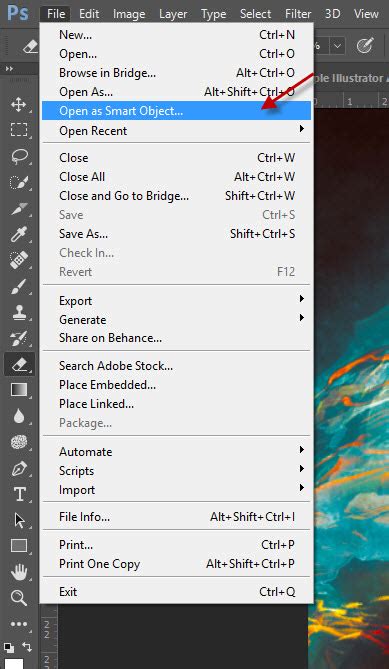The height and width of the screenshot is (669, 389).
Task: Click the foreground color swatch
Action: tap(14, 663)
